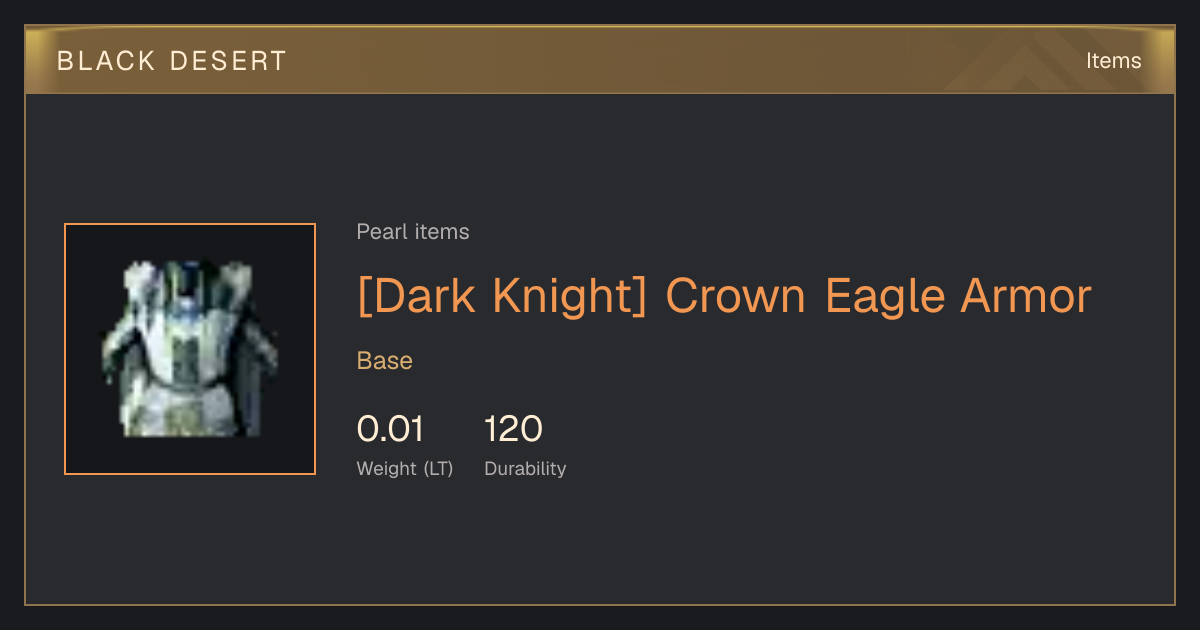Image resolution: width=1200 pixels, height=630 pixels.
Task: Click the Durability label
Action: 525,468
